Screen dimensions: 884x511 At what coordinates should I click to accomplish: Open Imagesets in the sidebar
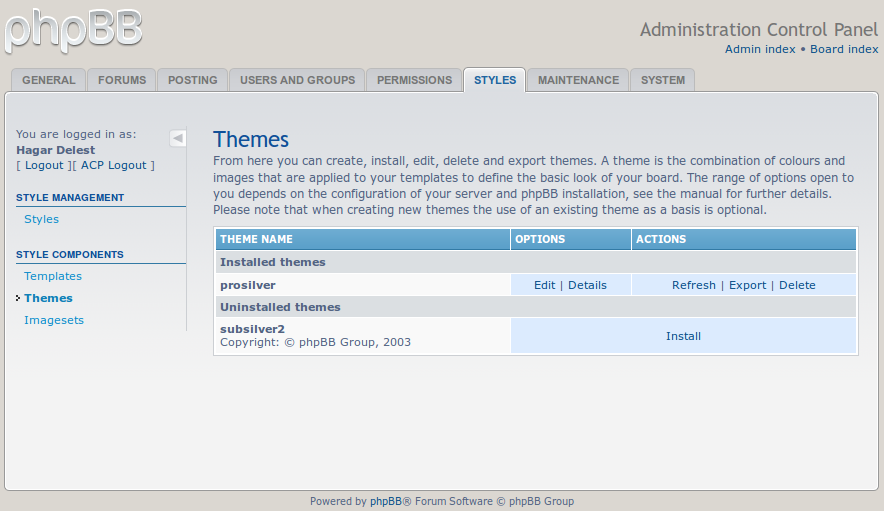pos(54,320)
